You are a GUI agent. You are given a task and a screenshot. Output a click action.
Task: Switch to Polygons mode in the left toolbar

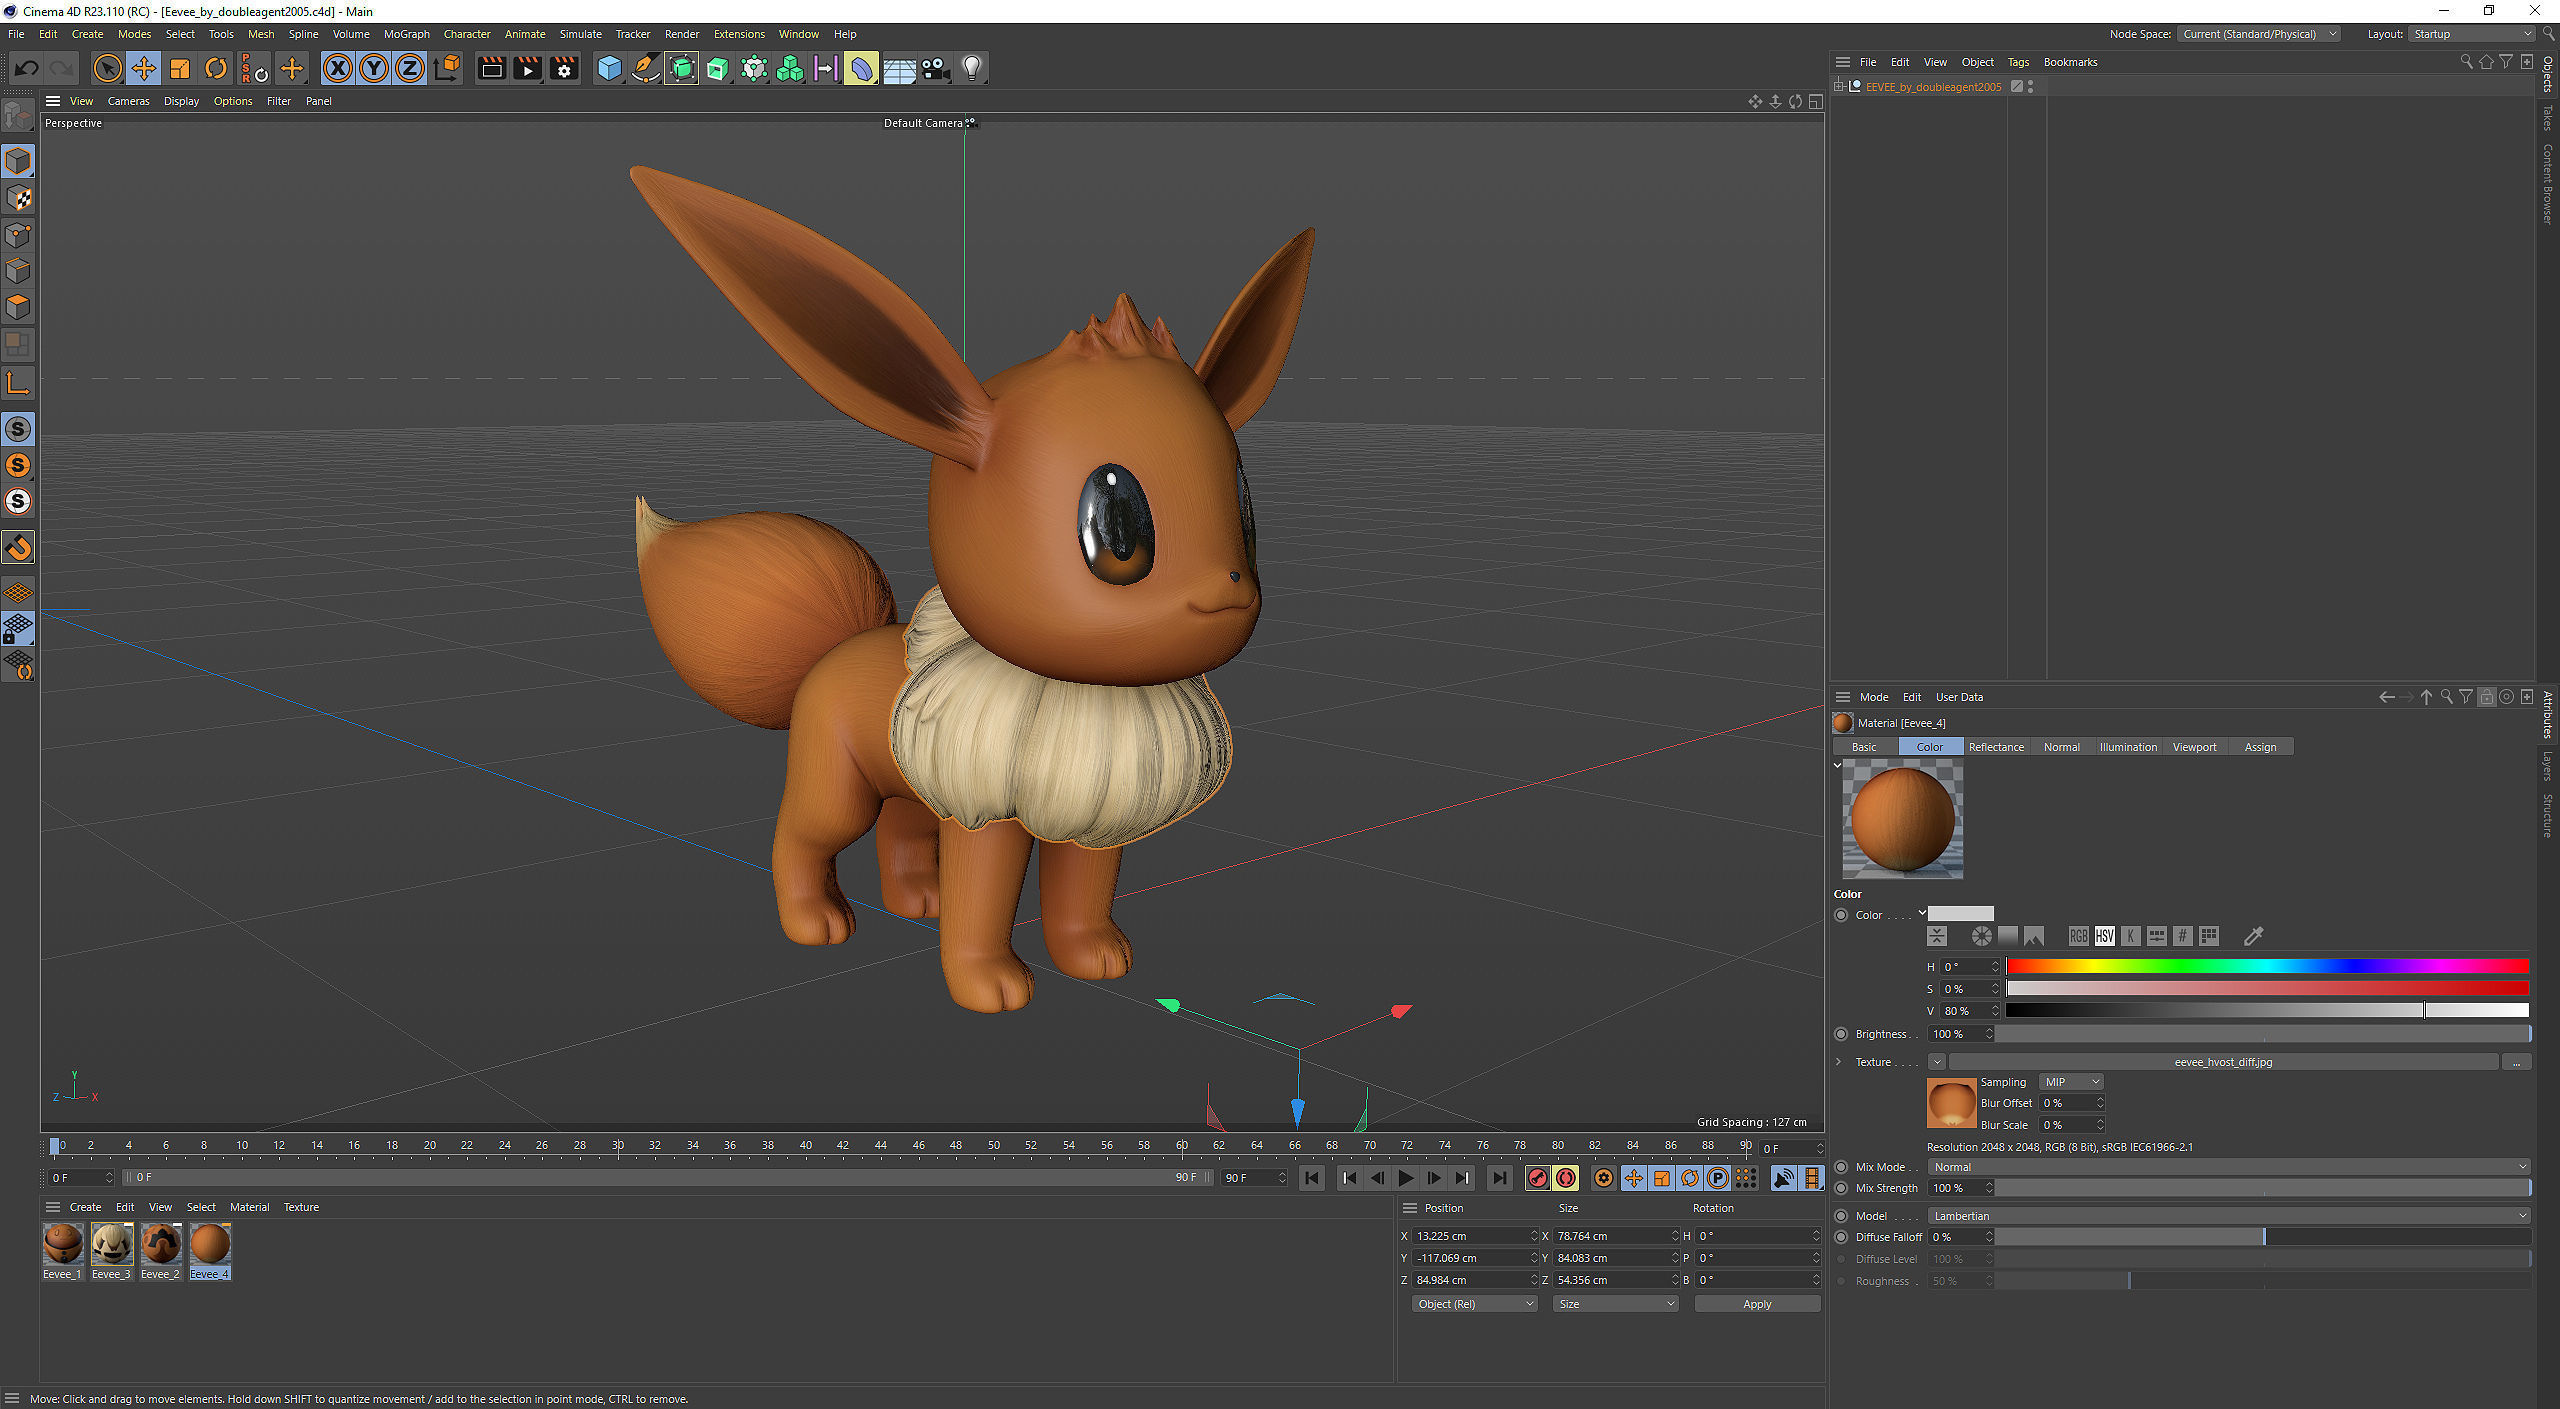pos(18,307)
